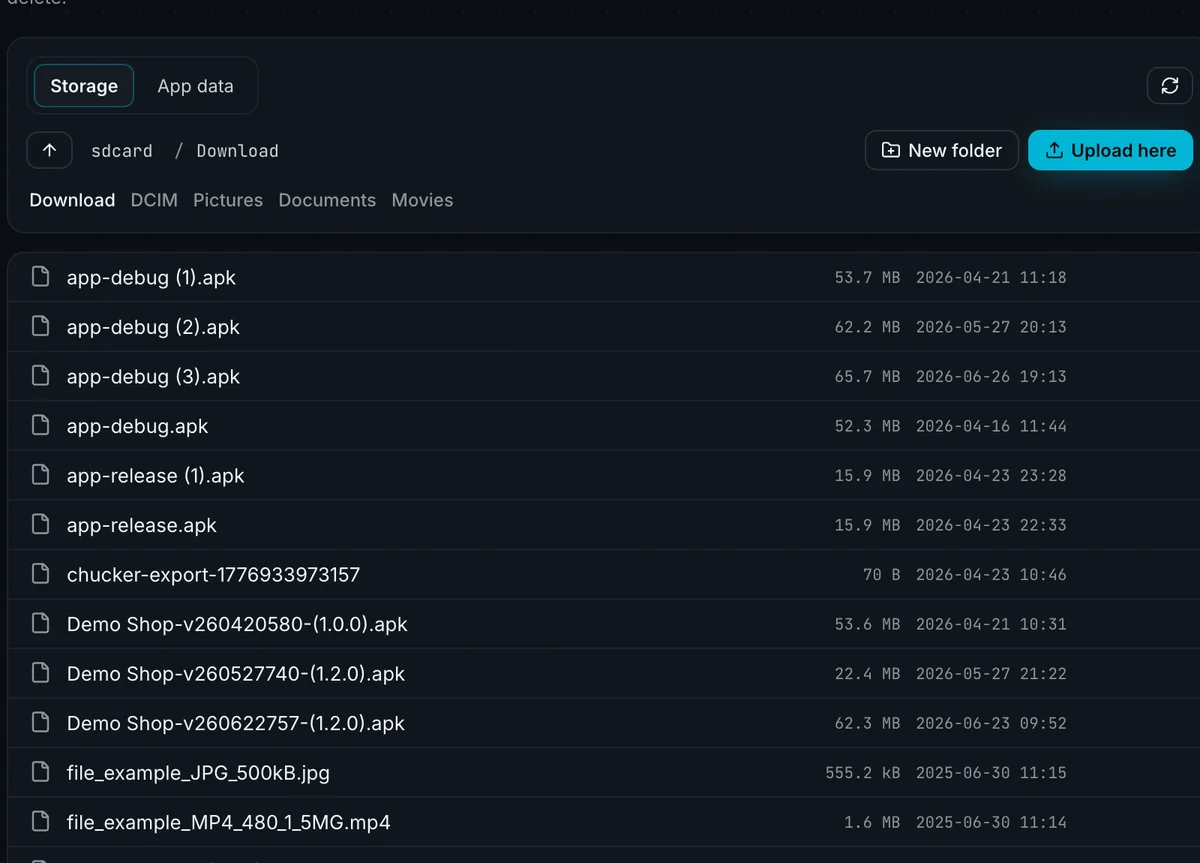The height and width of the screenshot is (863, 1200).
Task: Click the date 2026-05-27 21:22
Action: pyautogui.click(x=991, y=673)
